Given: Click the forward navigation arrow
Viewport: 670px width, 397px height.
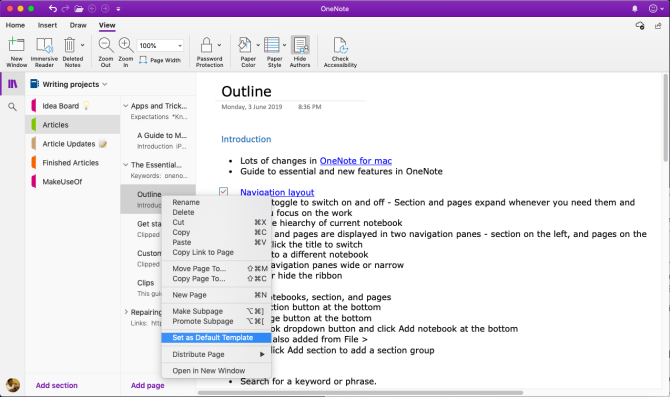Looking at the screenshot, I should [105, 9].
